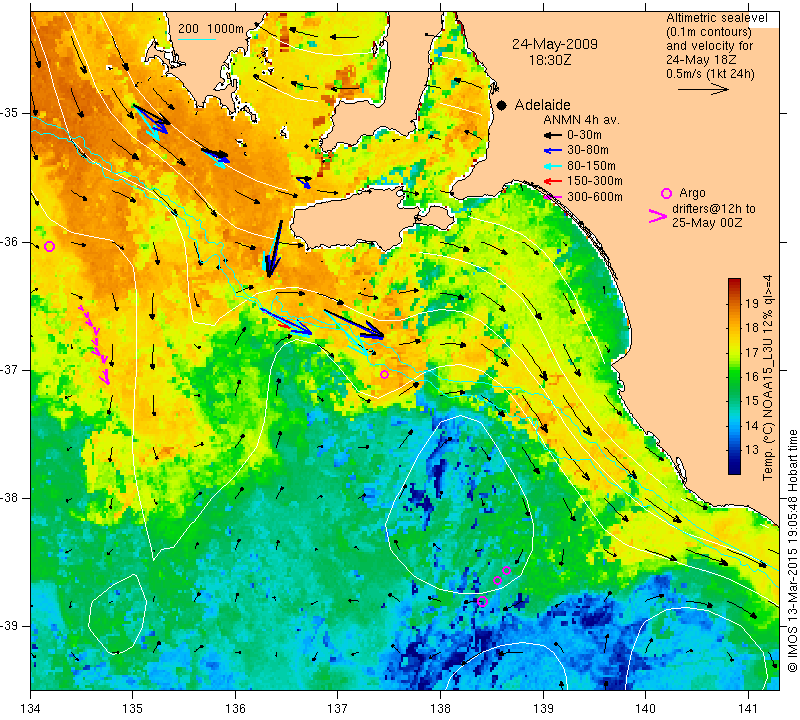The image size is (800, 720).
Task: Click the '0-30m' depth label
Action: click(x=584, y=135)
